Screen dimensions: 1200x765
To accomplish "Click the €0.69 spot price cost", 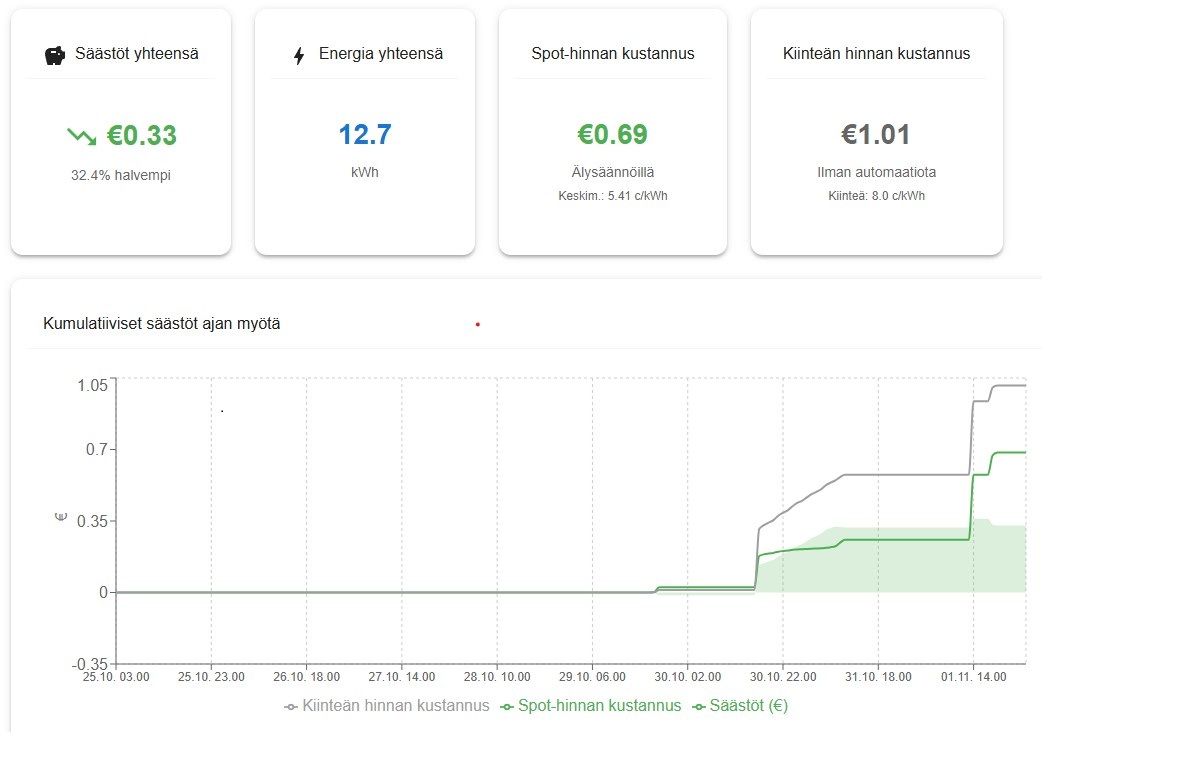I will click(612, 135).
